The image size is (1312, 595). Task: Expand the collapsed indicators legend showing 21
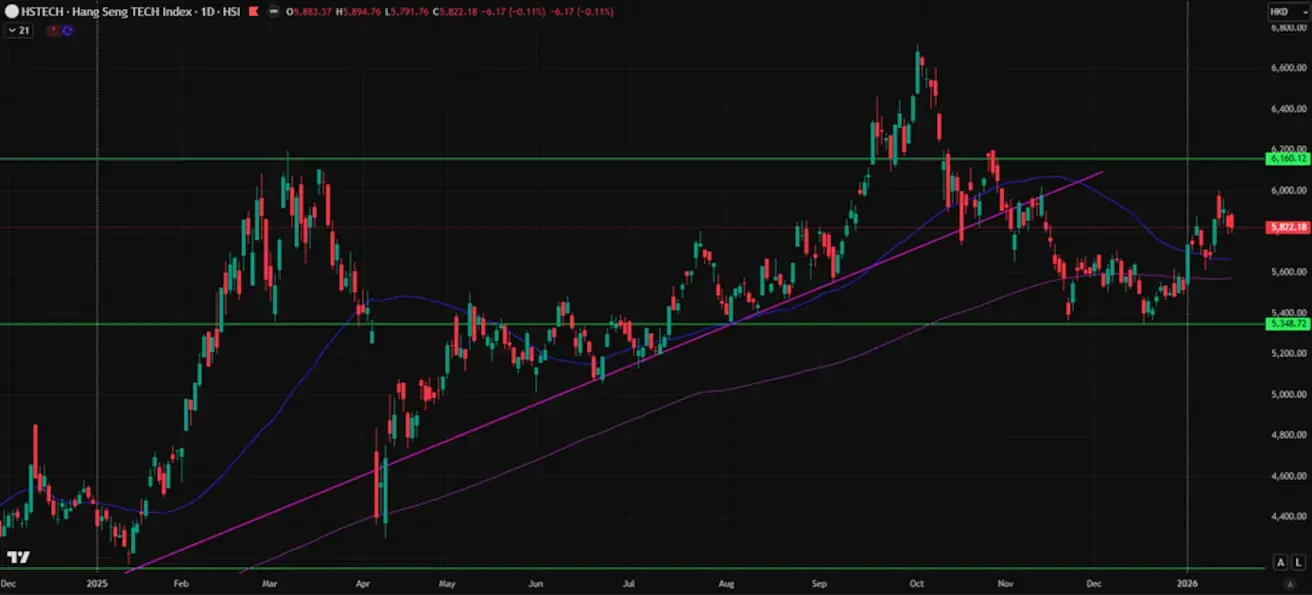coord(18,30)
